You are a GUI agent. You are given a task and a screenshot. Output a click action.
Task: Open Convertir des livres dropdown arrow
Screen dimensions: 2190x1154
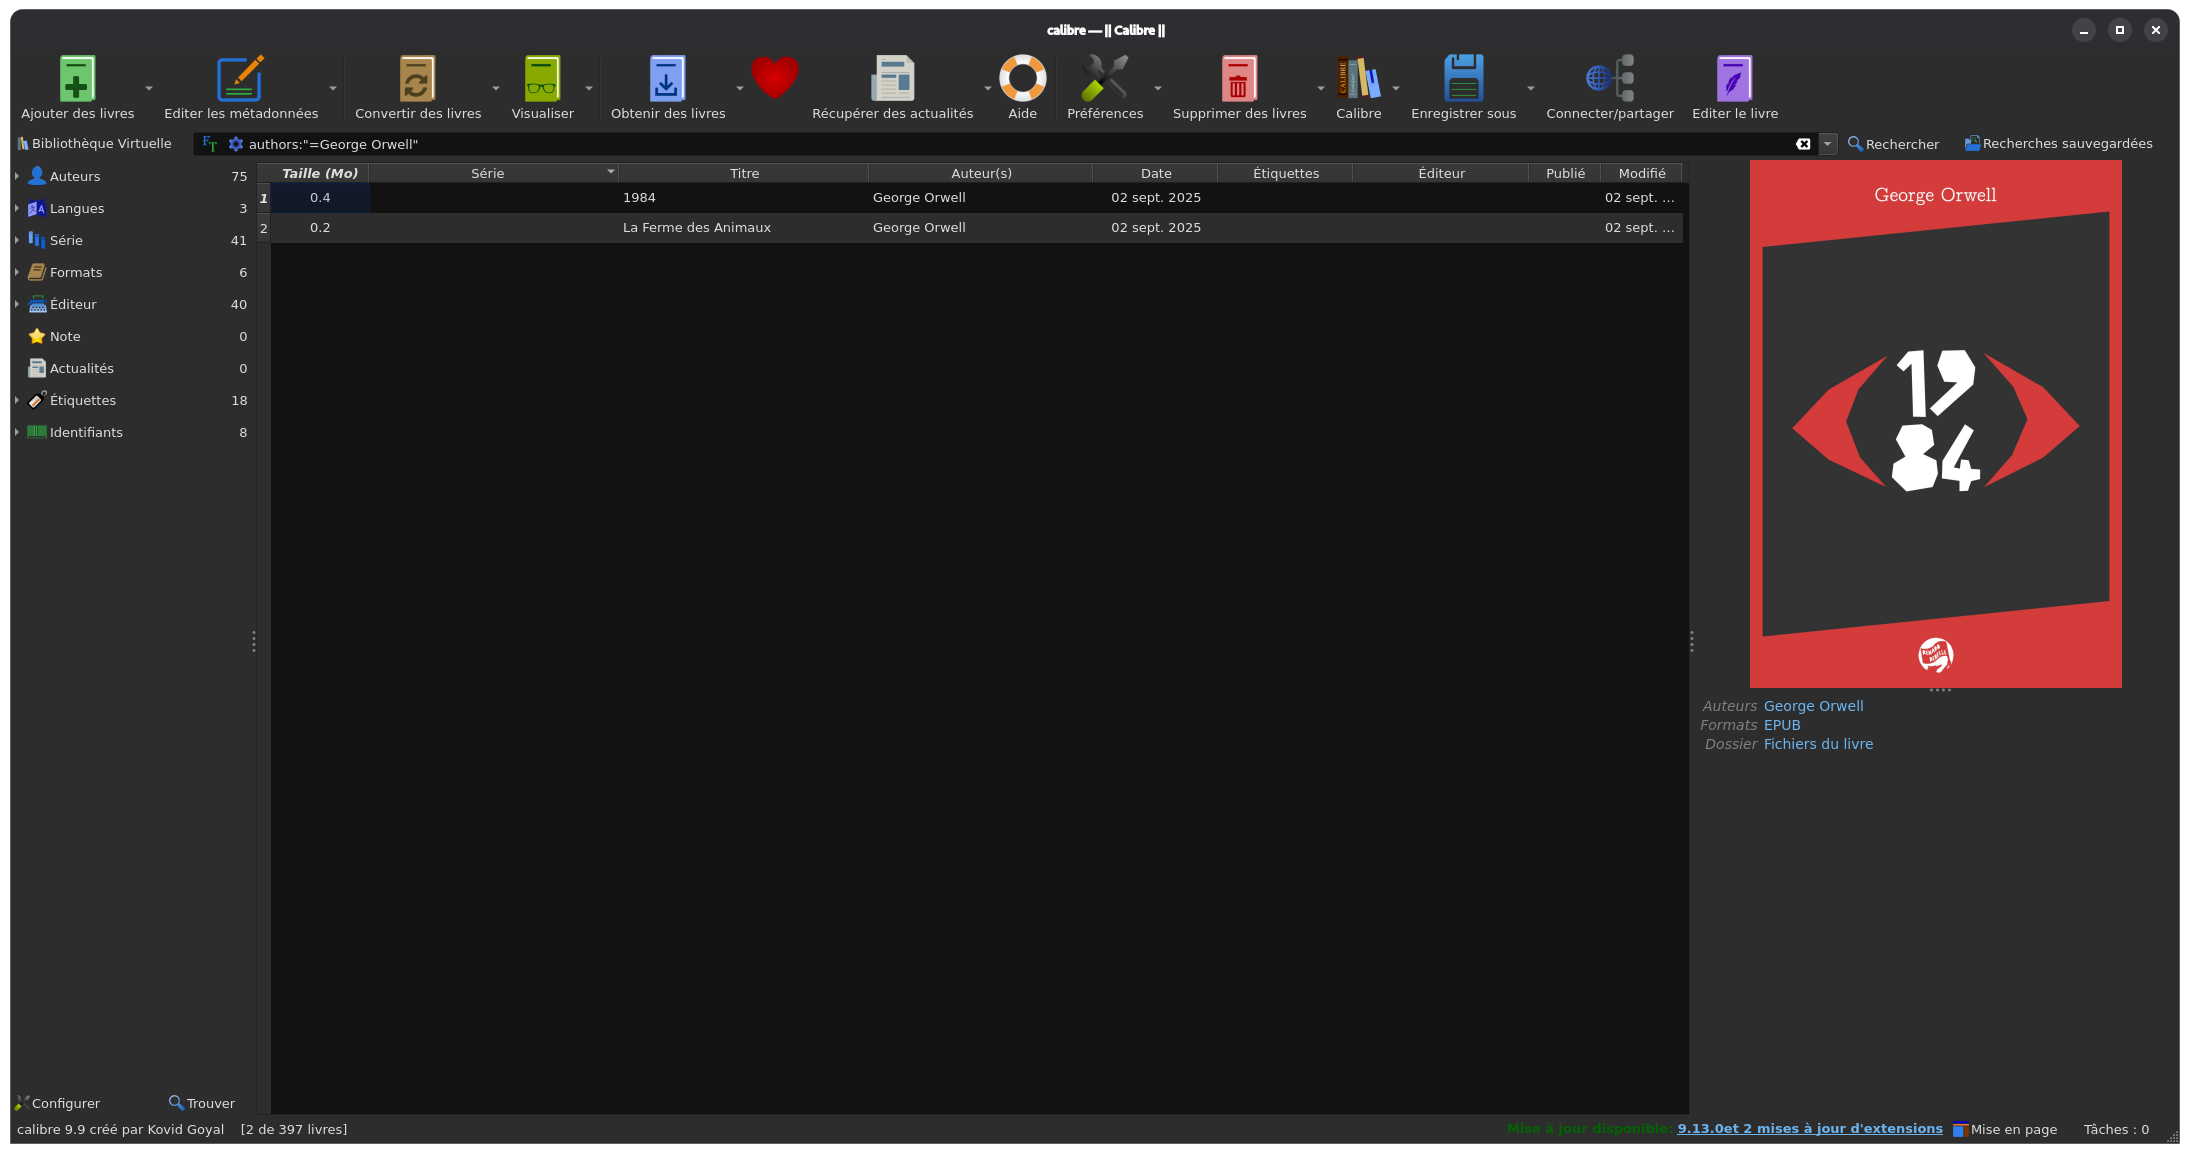click(496, 88)
